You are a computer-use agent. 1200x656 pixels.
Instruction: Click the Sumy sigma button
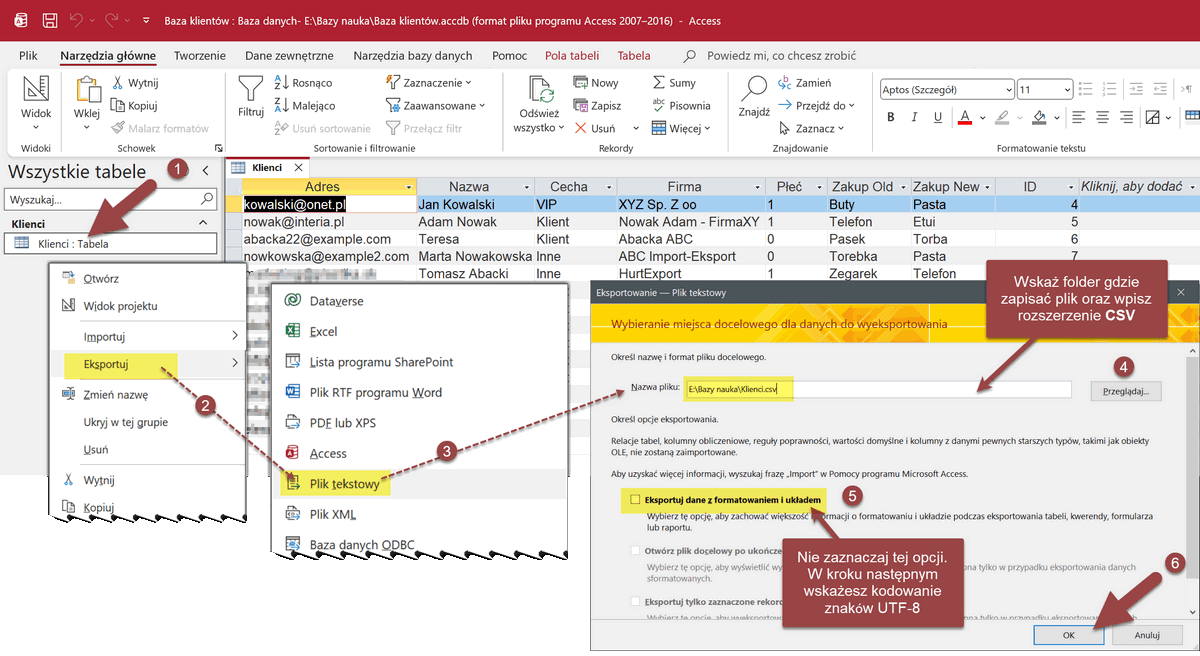click(674, 83)
